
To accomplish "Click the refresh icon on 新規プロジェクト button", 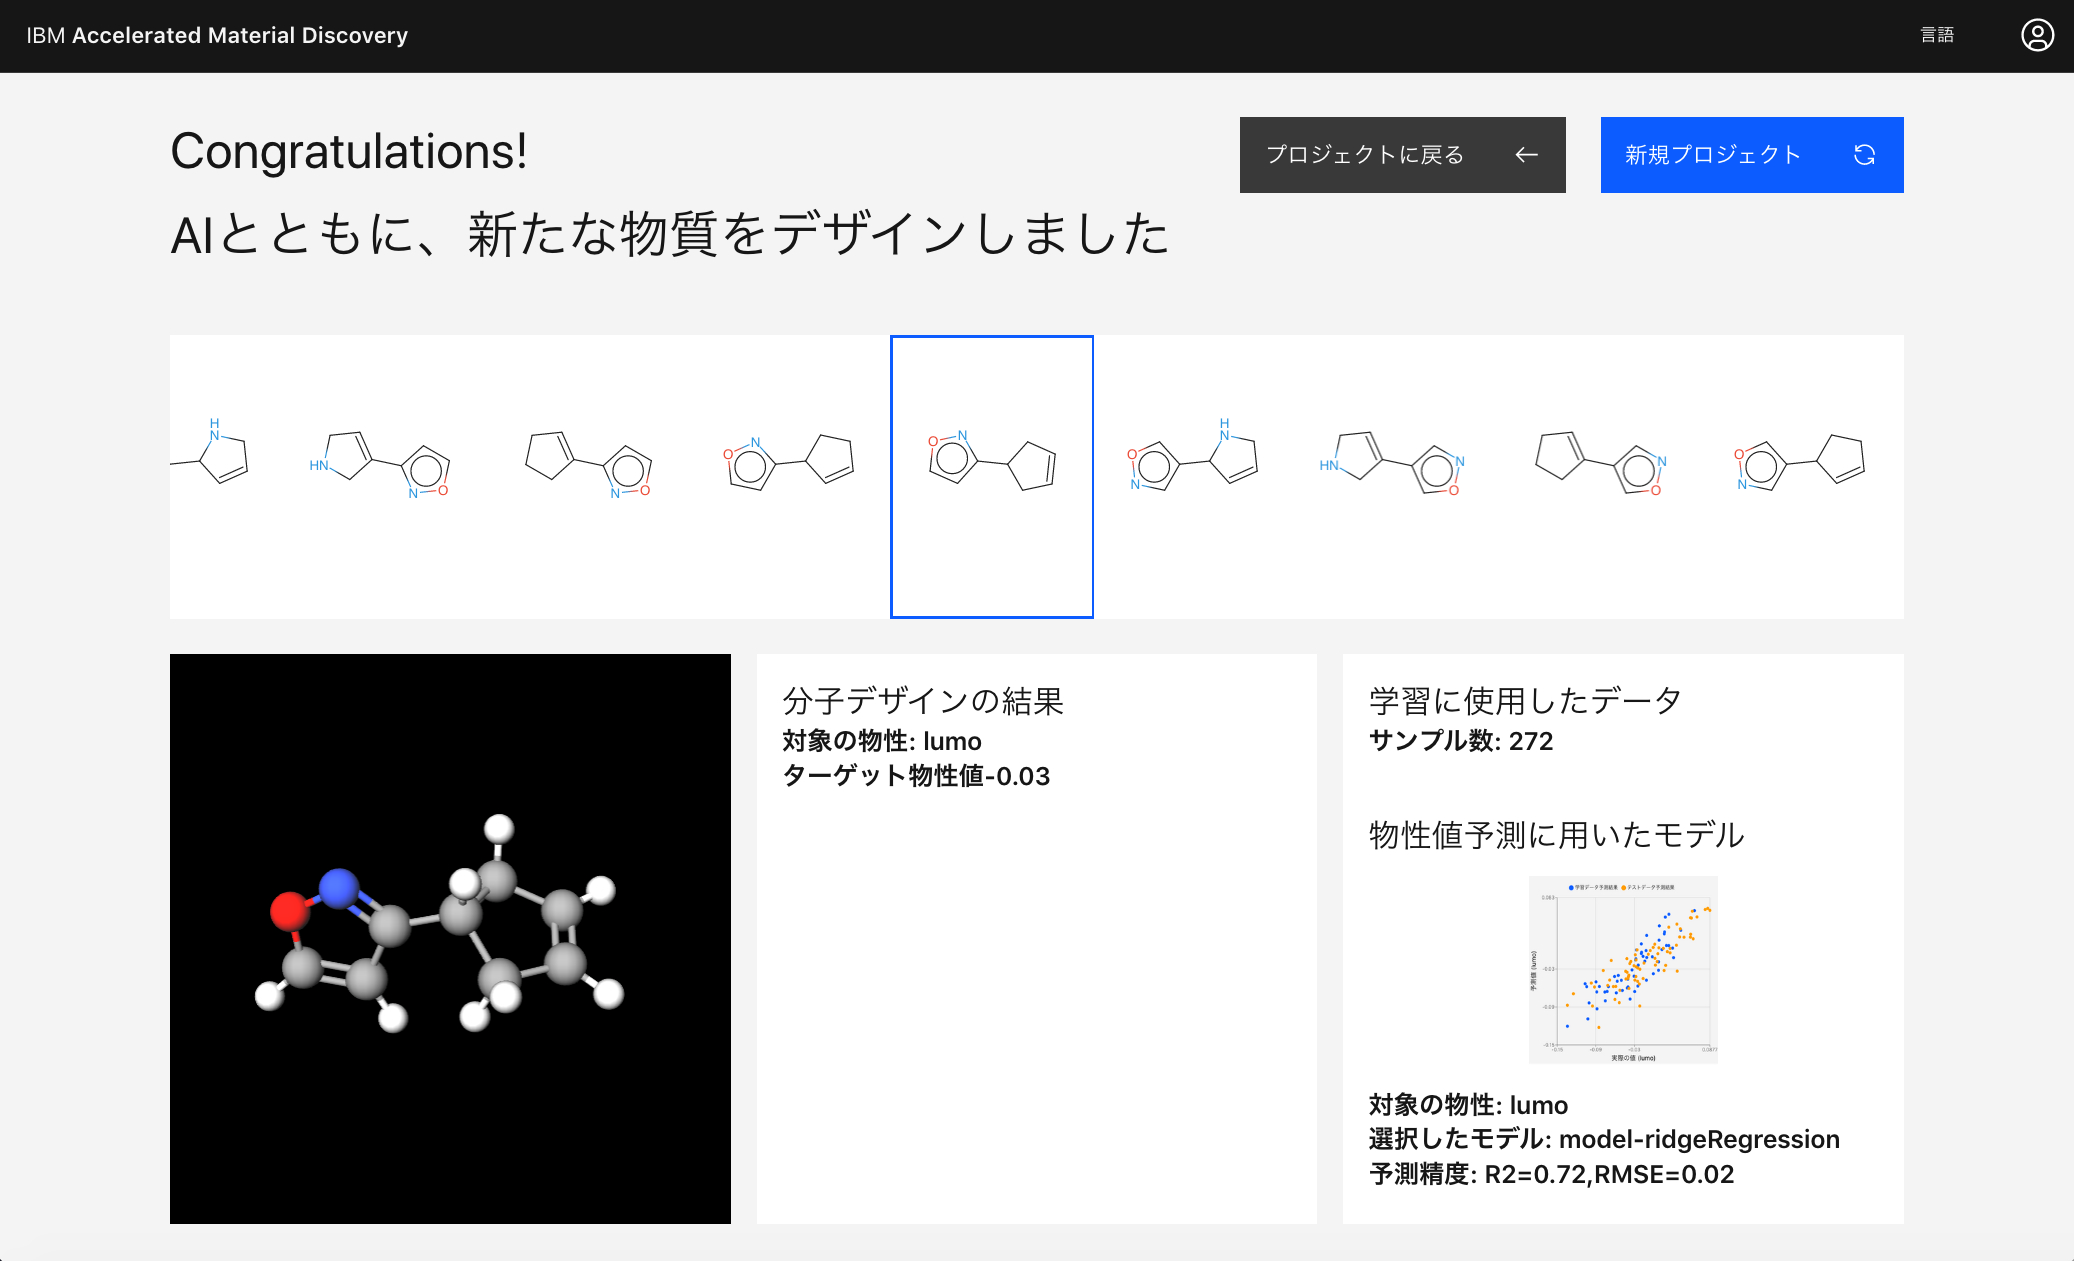I will point(1865,154).
